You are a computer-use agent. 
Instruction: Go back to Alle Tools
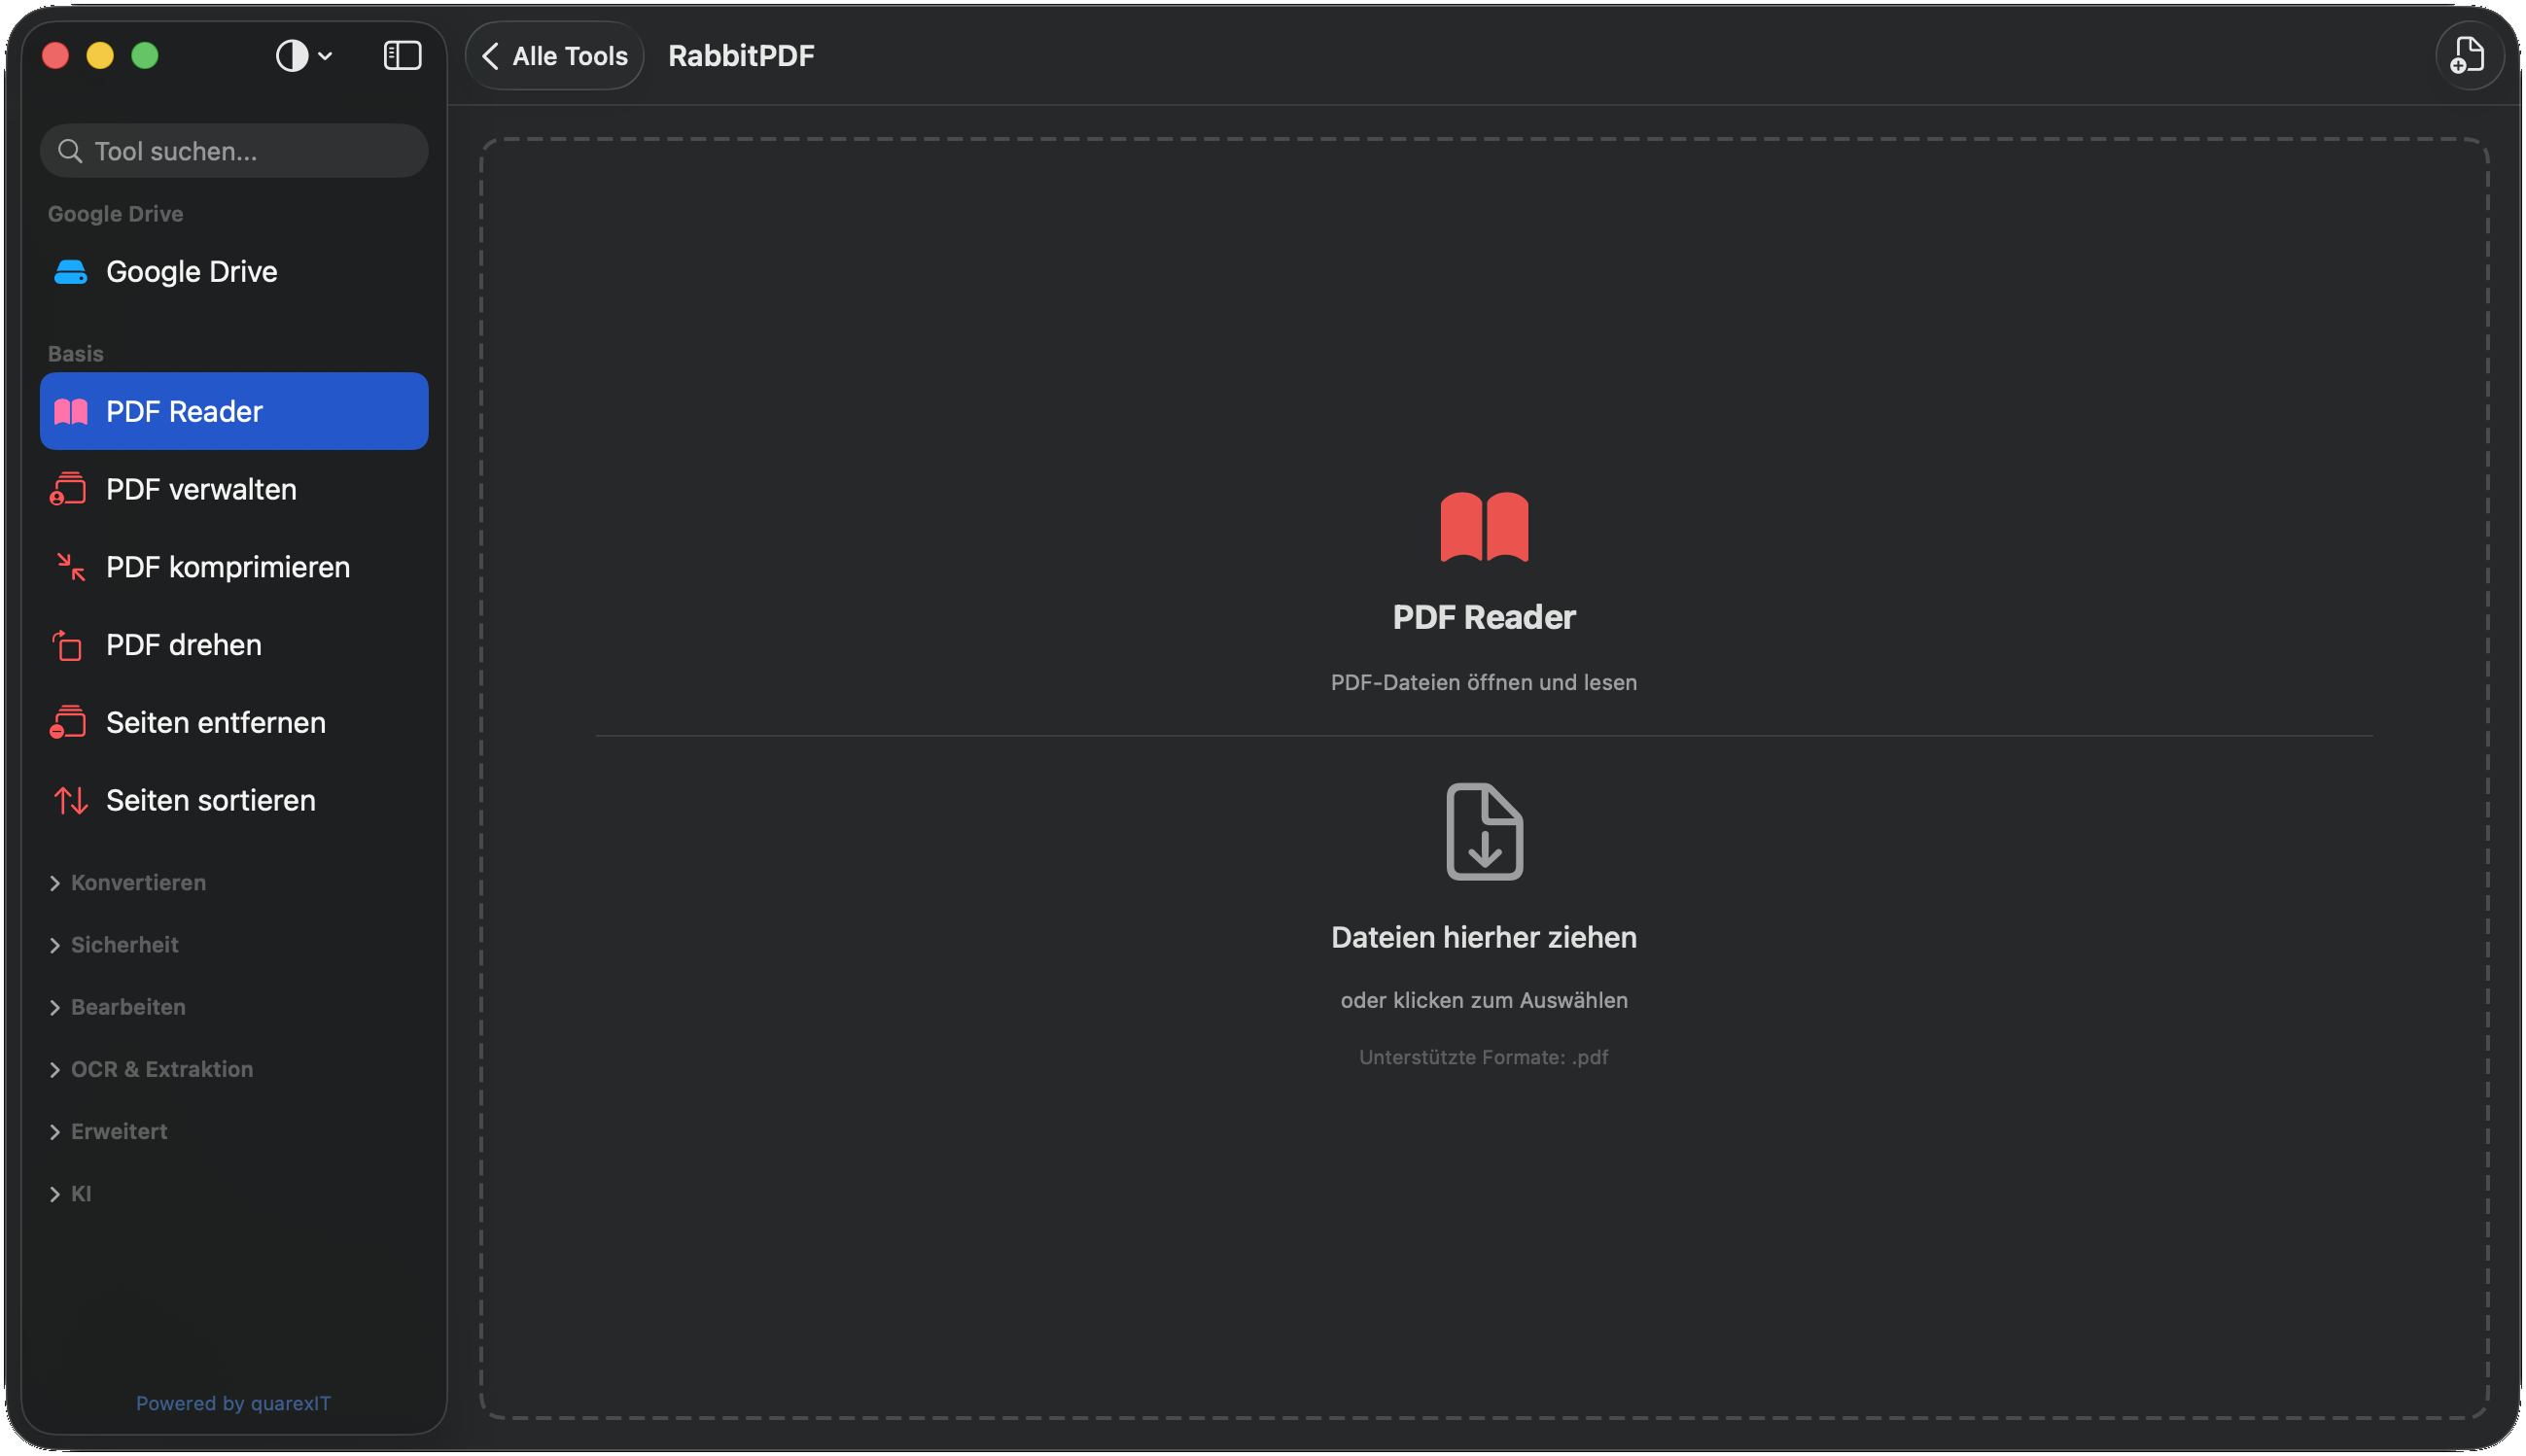[x=555, y=56]
